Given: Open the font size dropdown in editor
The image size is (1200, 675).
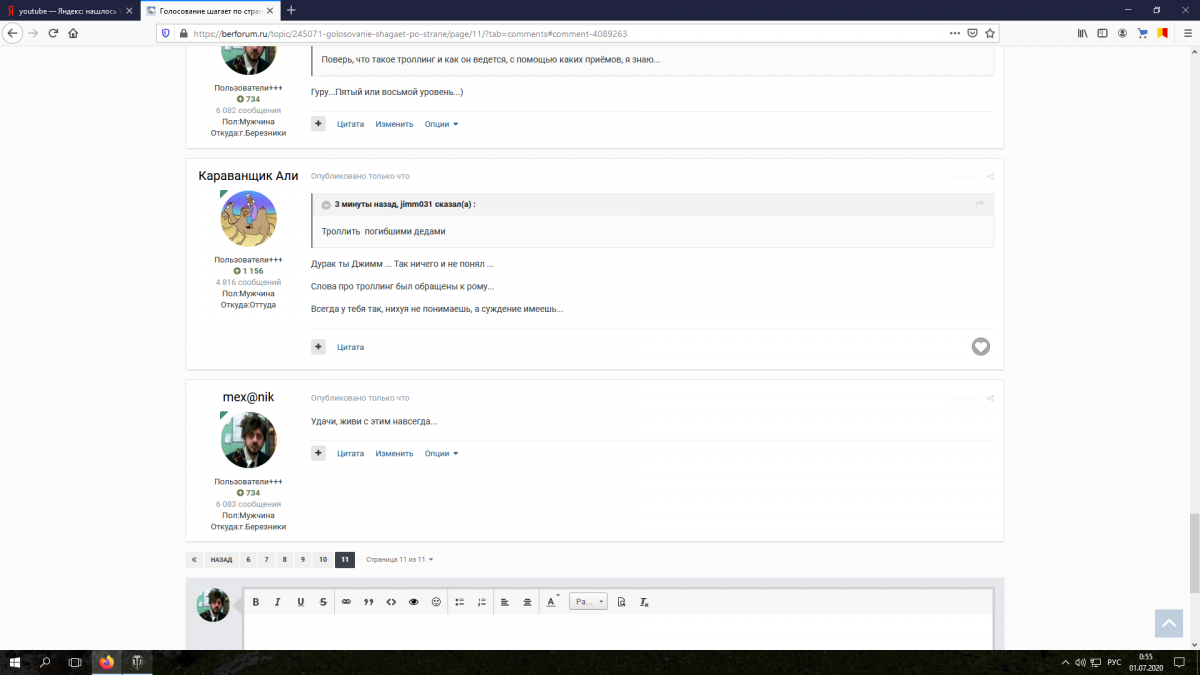Looking at the screenshot, I should (x=588, y=602).
